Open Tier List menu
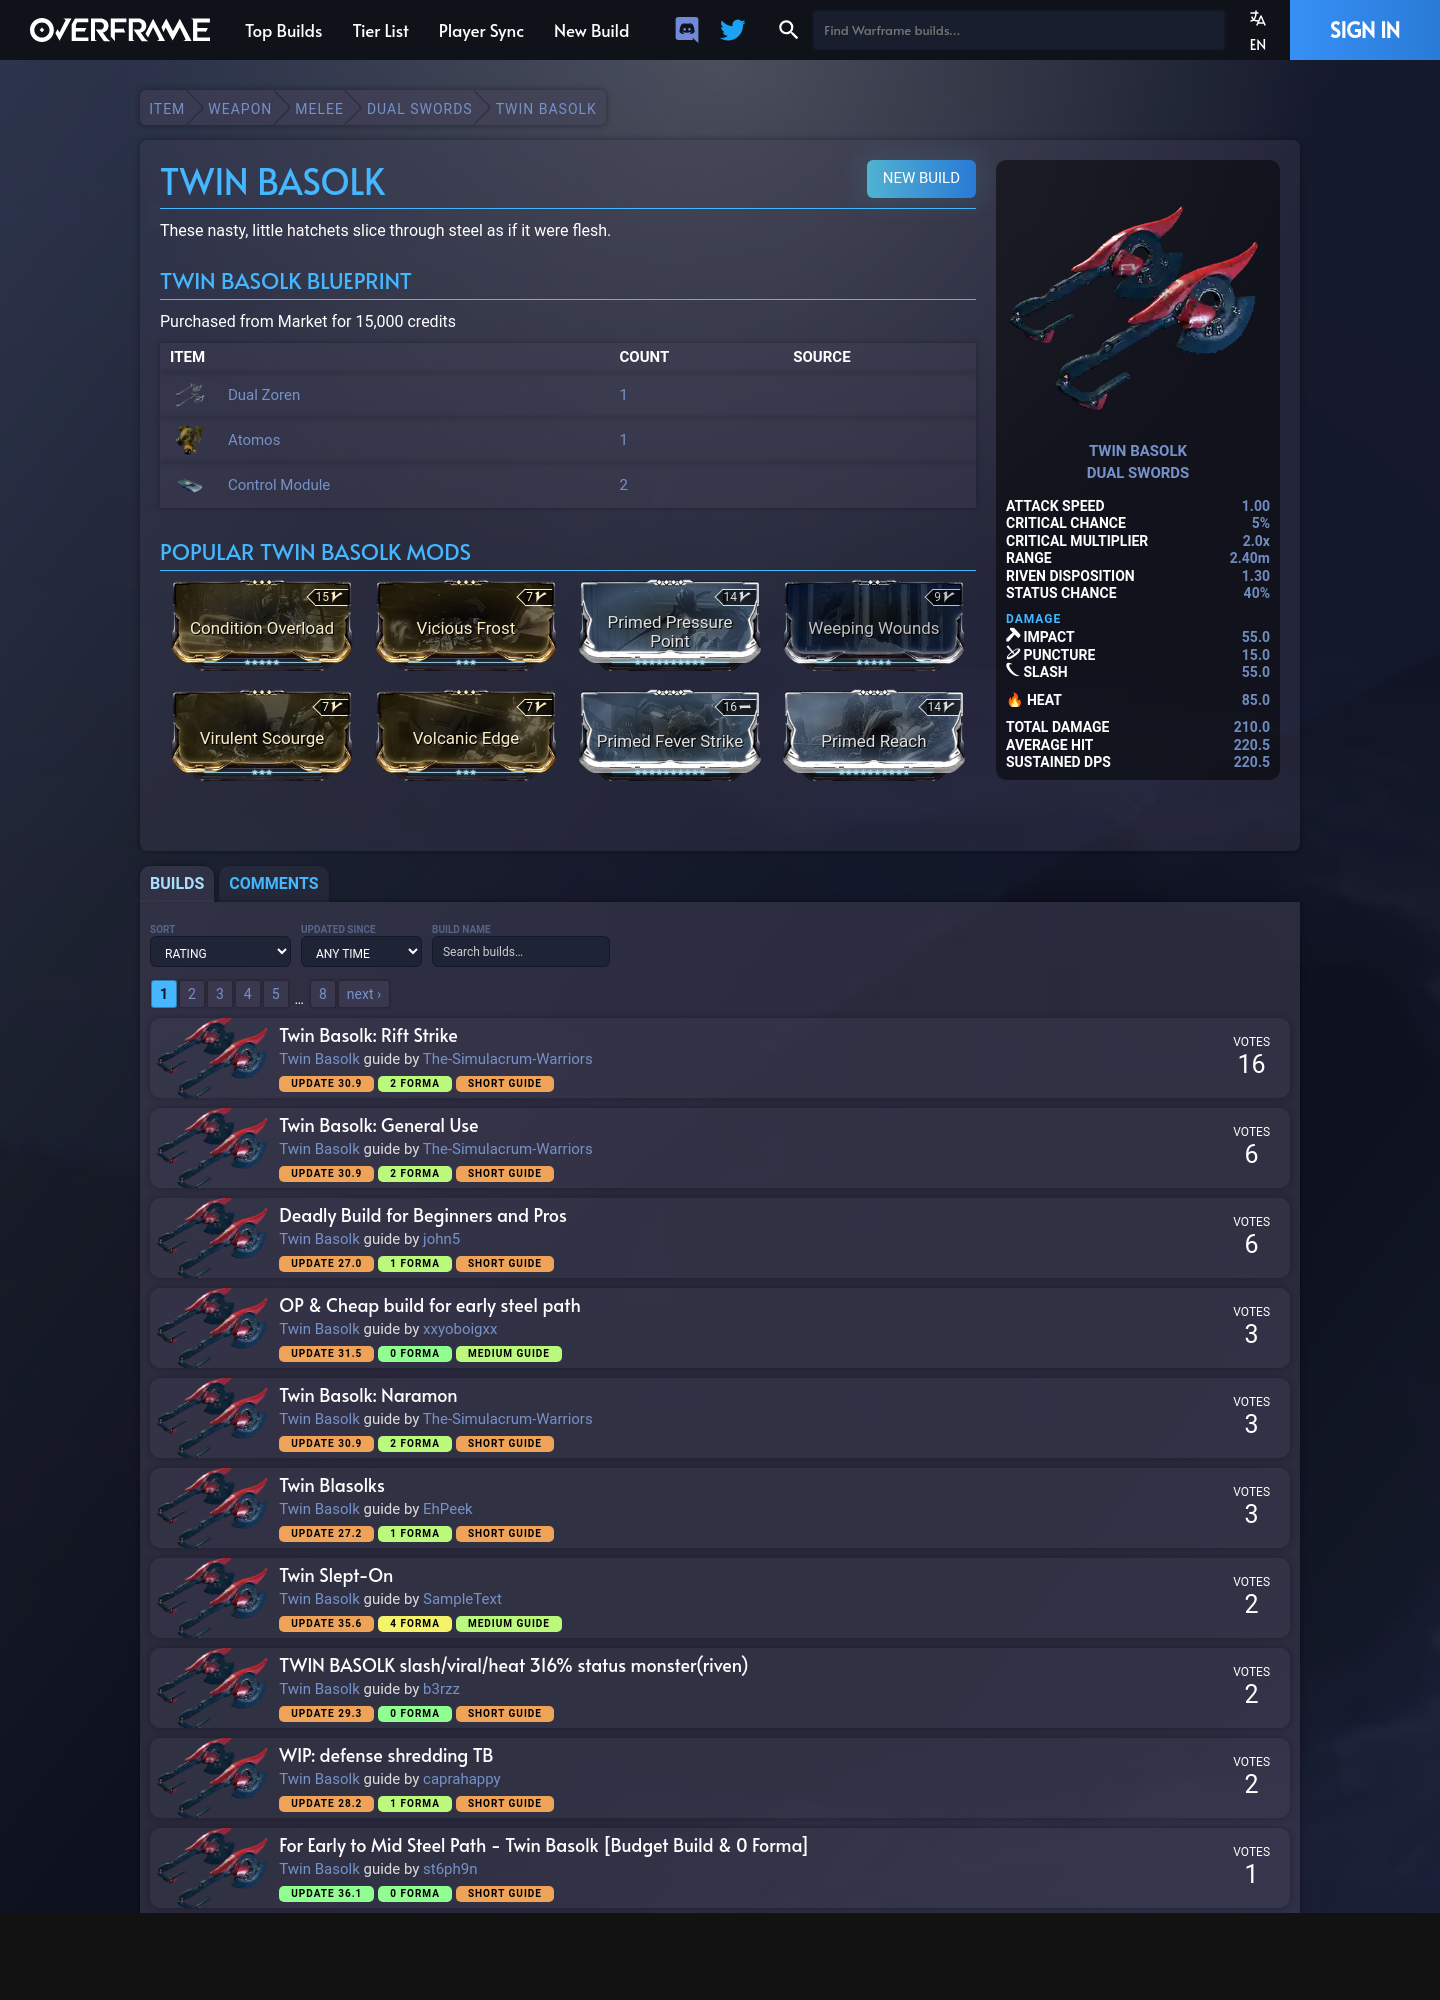This screenshot has height=2000, width=1440. pos(380,31)
